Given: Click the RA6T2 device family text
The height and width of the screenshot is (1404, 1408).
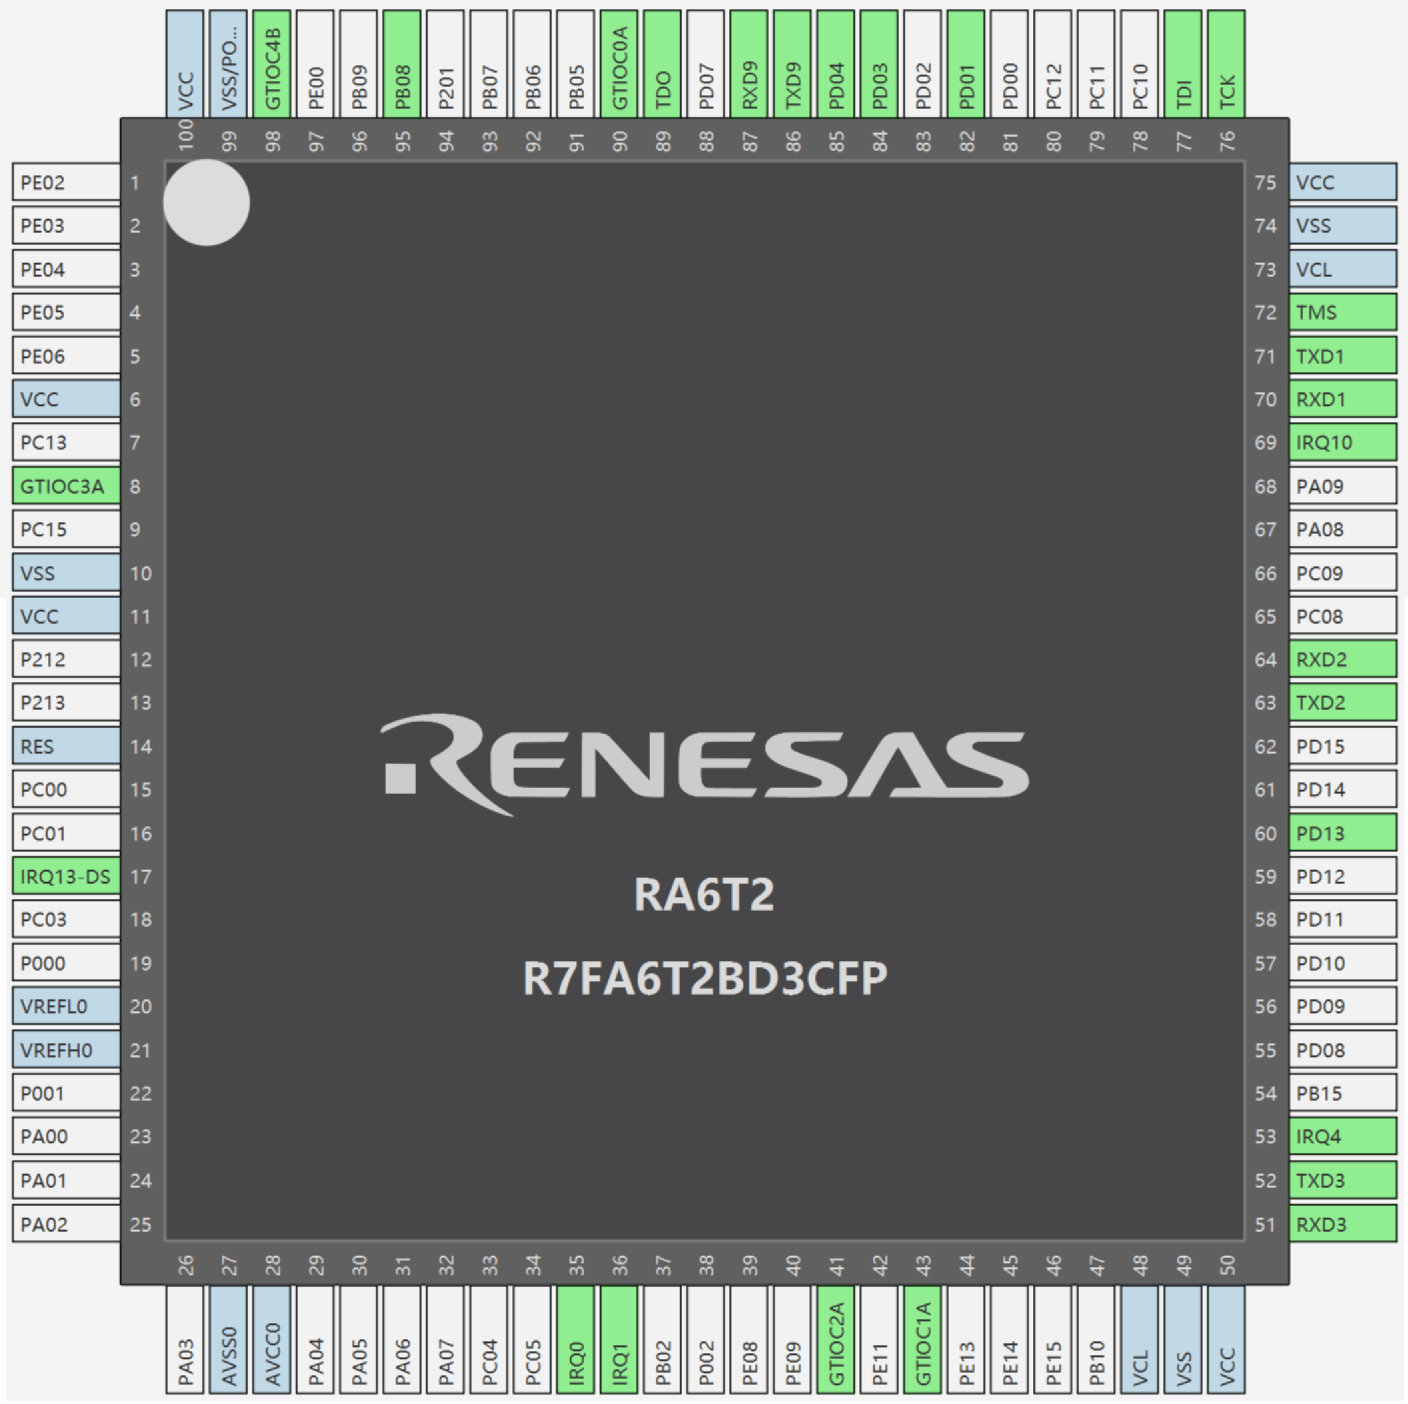Looking at the screenshot, I should tap(704, 894).
